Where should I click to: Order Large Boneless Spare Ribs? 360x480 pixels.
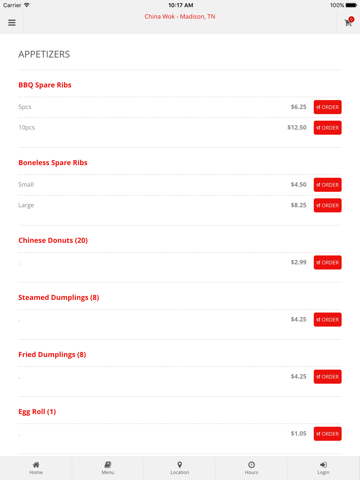pos(327,205)
